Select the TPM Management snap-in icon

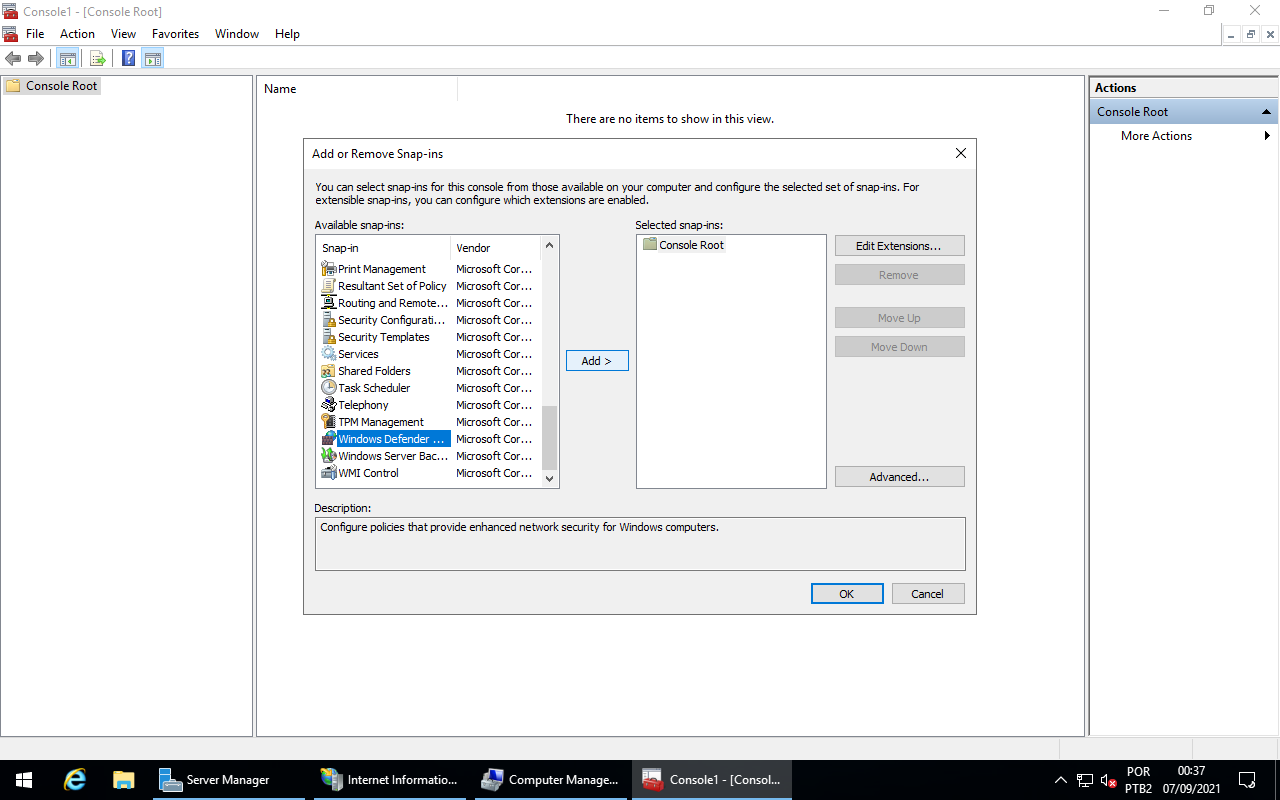pyautogui.click(x=329, y=421)
